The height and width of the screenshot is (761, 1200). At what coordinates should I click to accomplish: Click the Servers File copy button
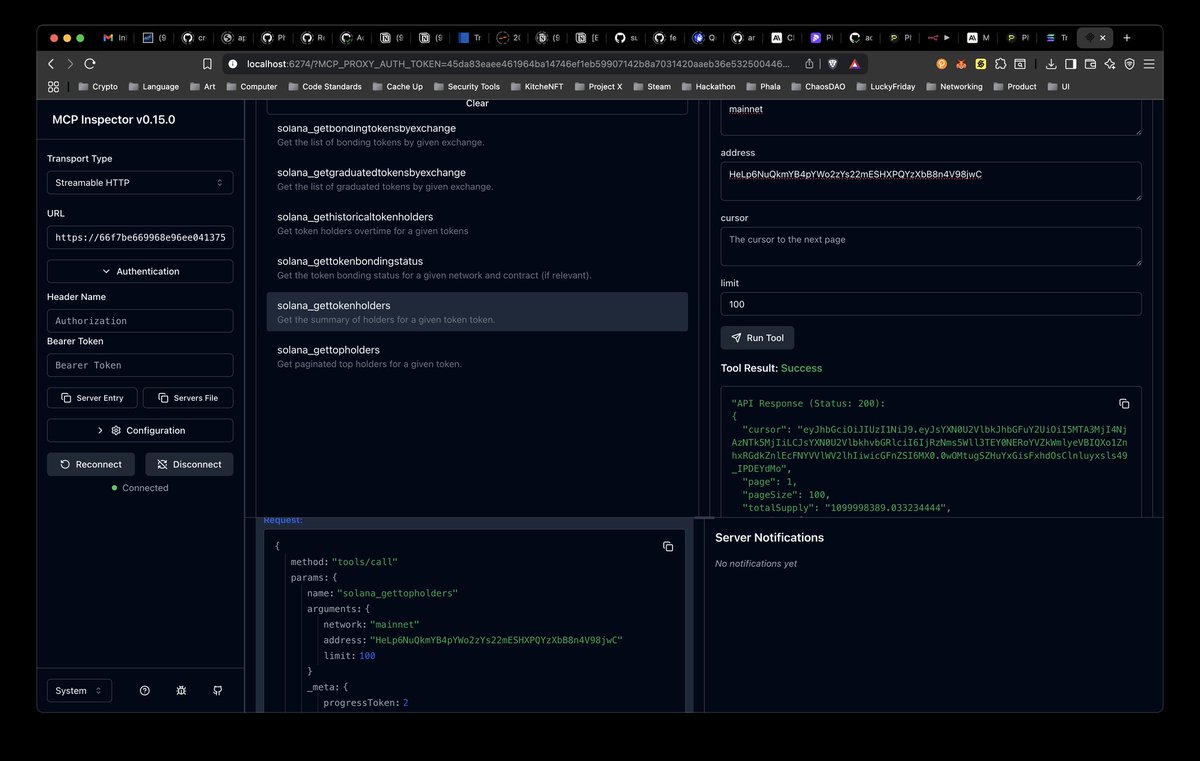click(x=188, y=398)
